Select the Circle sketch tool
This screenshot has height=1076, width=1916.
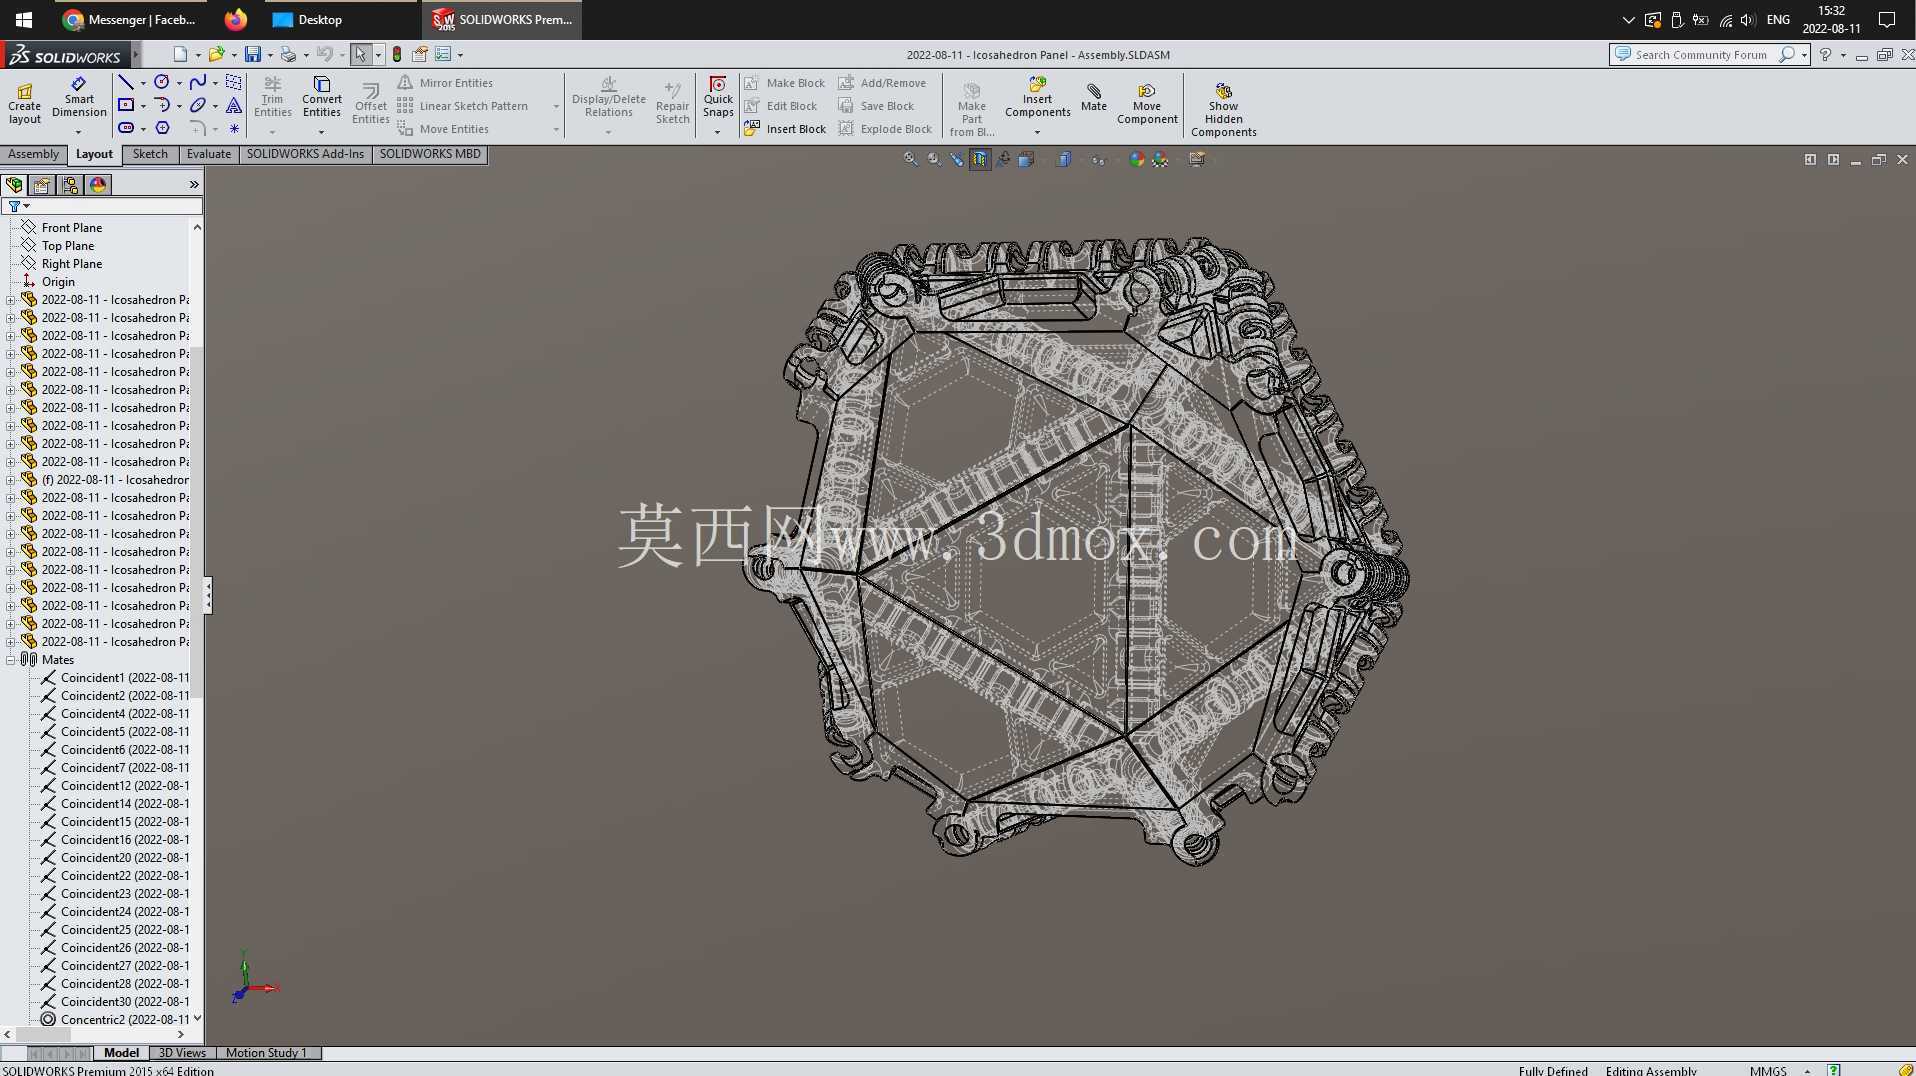pos(161,82)
